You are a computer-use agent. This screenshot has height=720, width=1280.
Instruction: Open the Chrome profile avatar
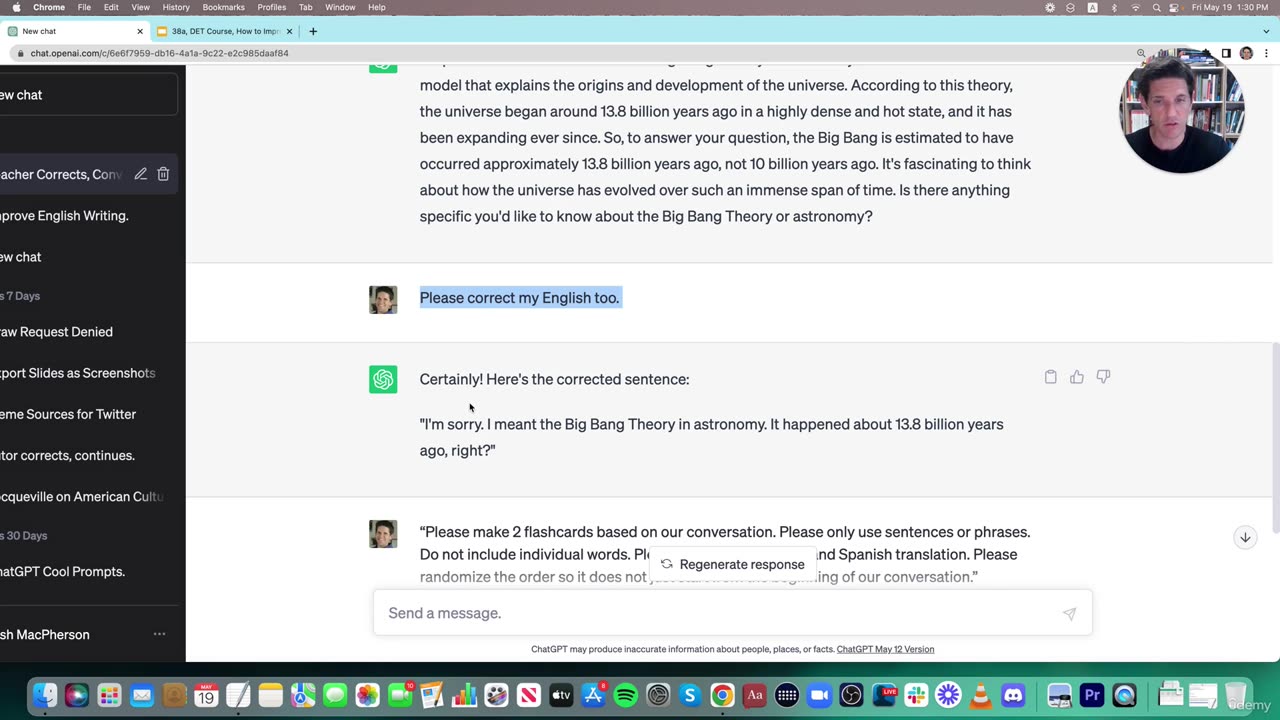click(1246, 53)
